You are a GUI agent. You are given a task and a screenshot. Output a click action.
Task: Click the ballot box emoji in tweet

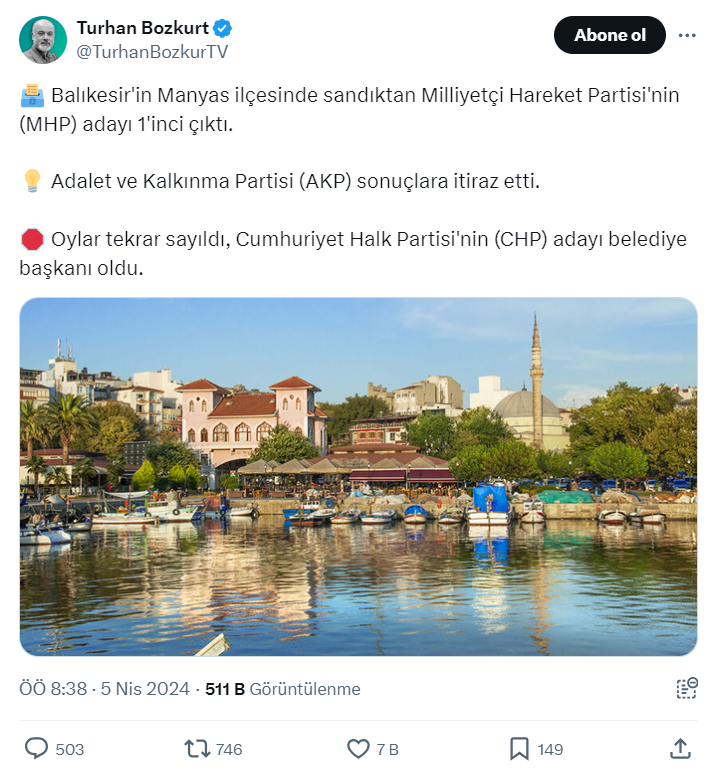(x=33, y=96)
